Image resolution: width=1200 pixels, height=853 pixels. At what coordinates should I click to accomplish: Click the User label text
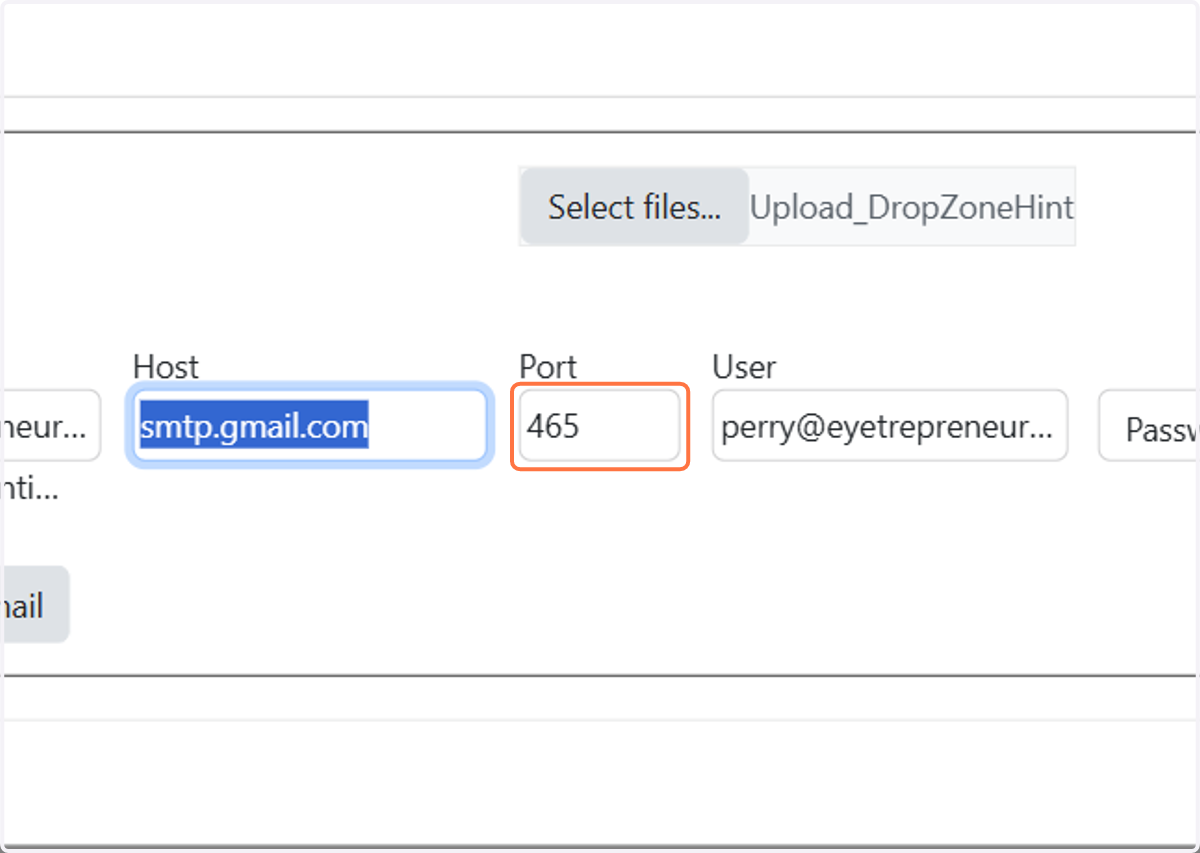[x=744, y=367]
